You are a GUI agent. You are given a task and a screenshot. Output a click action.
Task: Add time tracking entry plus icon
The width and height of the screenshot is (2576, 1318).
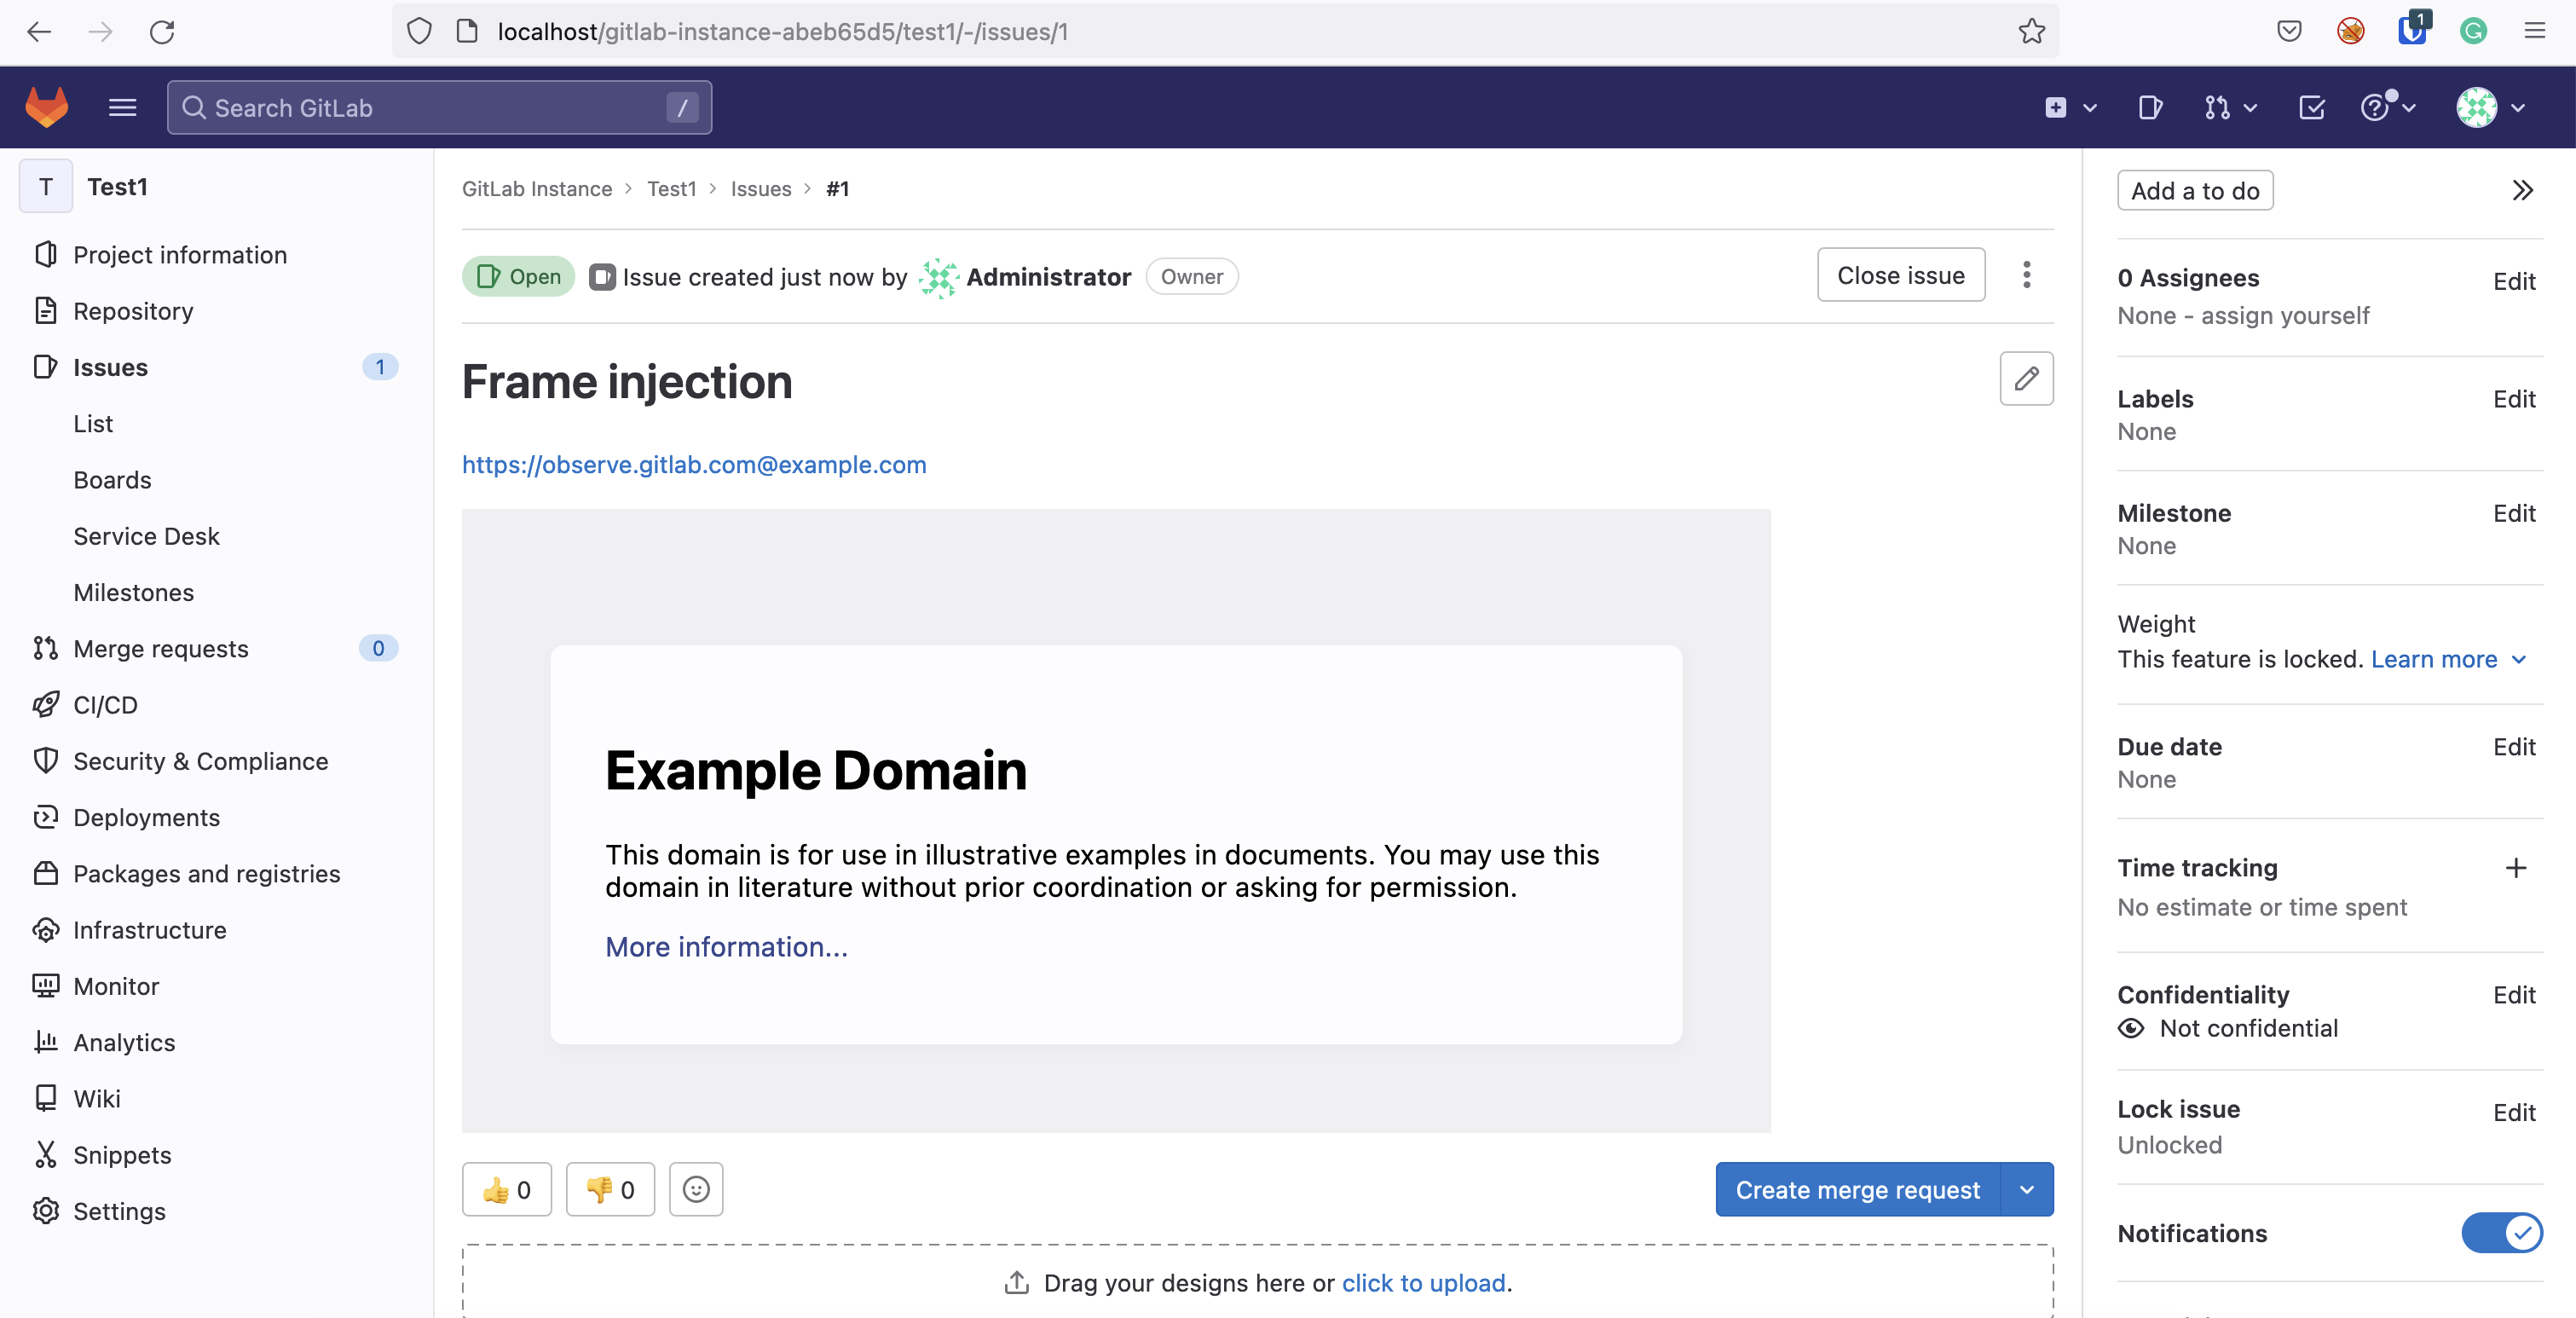[x=2515, y=867]
